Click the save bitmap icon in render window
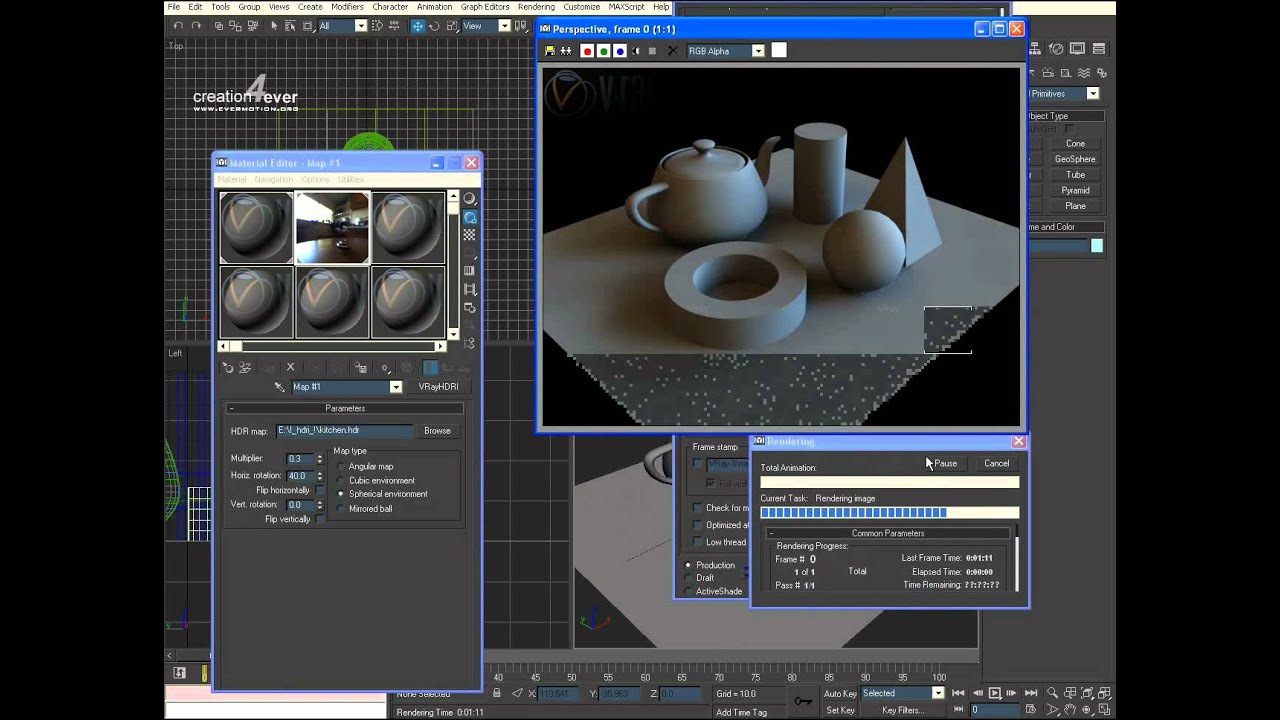The width and height of the screenshot is (1280, 720). coord(549,51)
